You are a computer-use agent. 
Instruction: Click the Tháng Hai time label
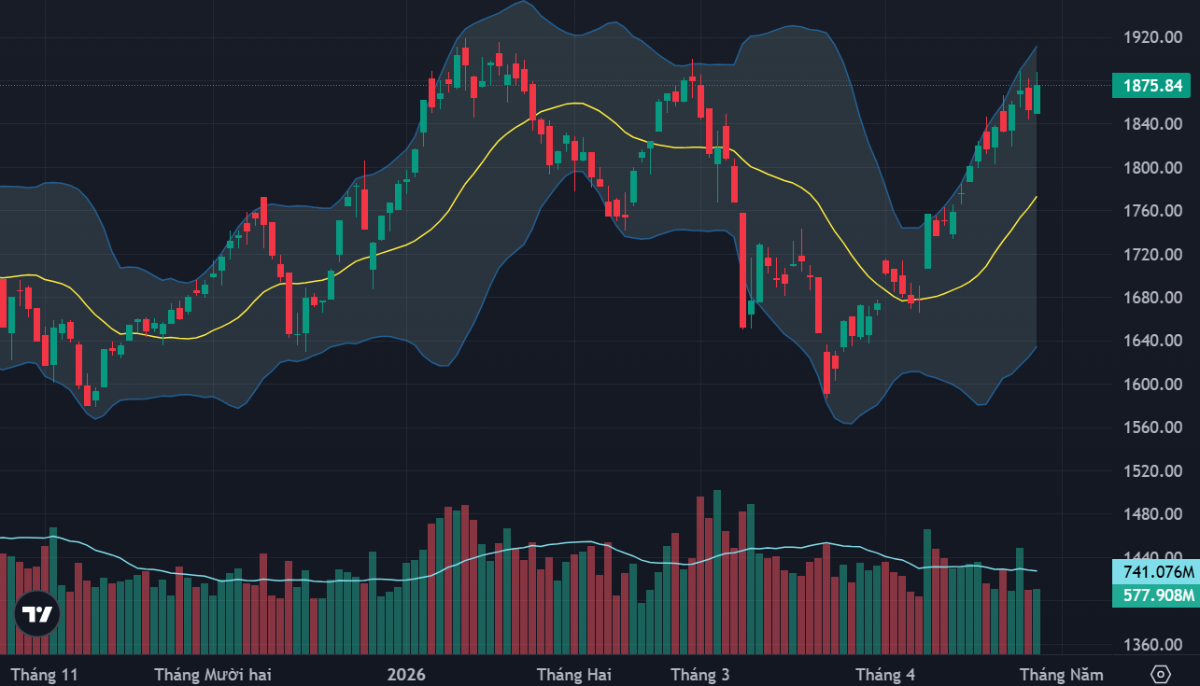click(573, 674)
